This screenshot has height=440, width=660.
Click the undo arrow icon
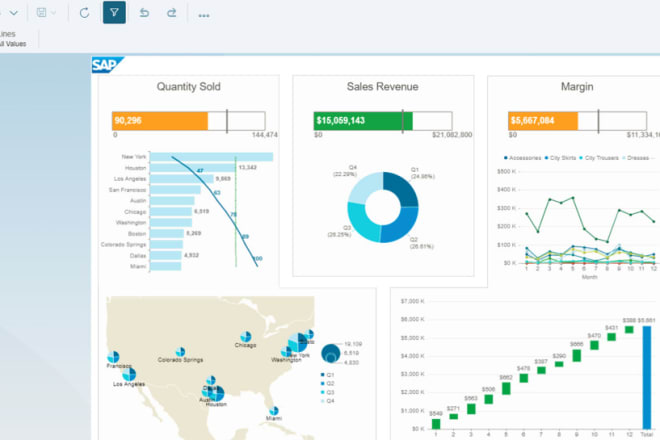tap(144, 13)
